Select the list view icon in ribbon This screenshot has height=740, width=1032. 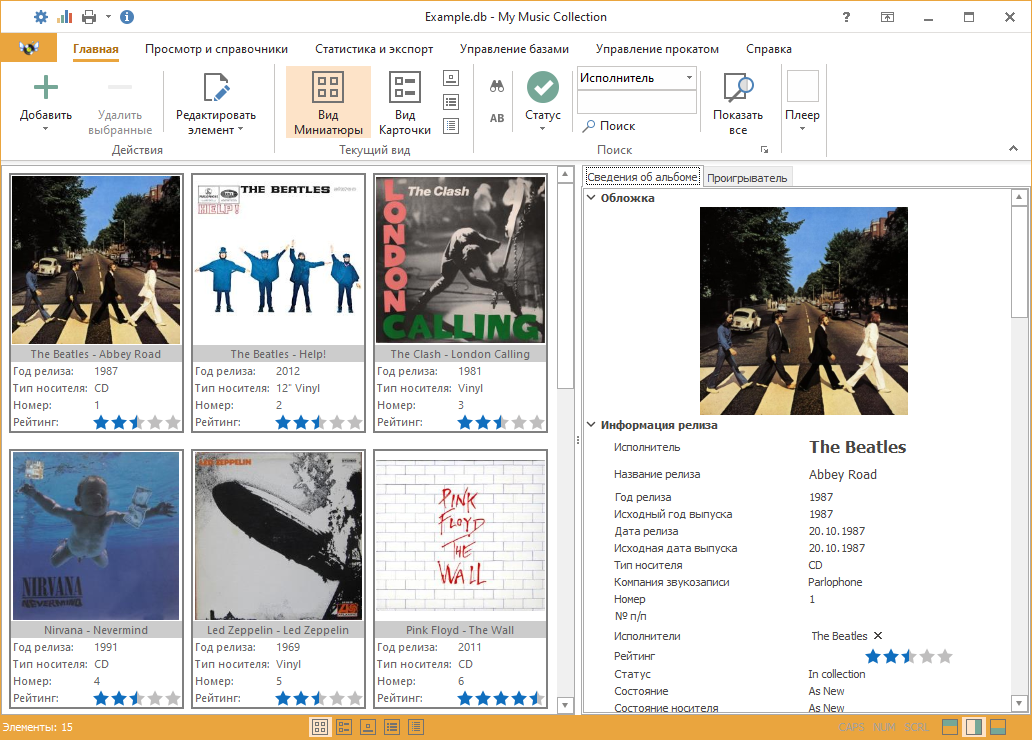tap(451, 102)
